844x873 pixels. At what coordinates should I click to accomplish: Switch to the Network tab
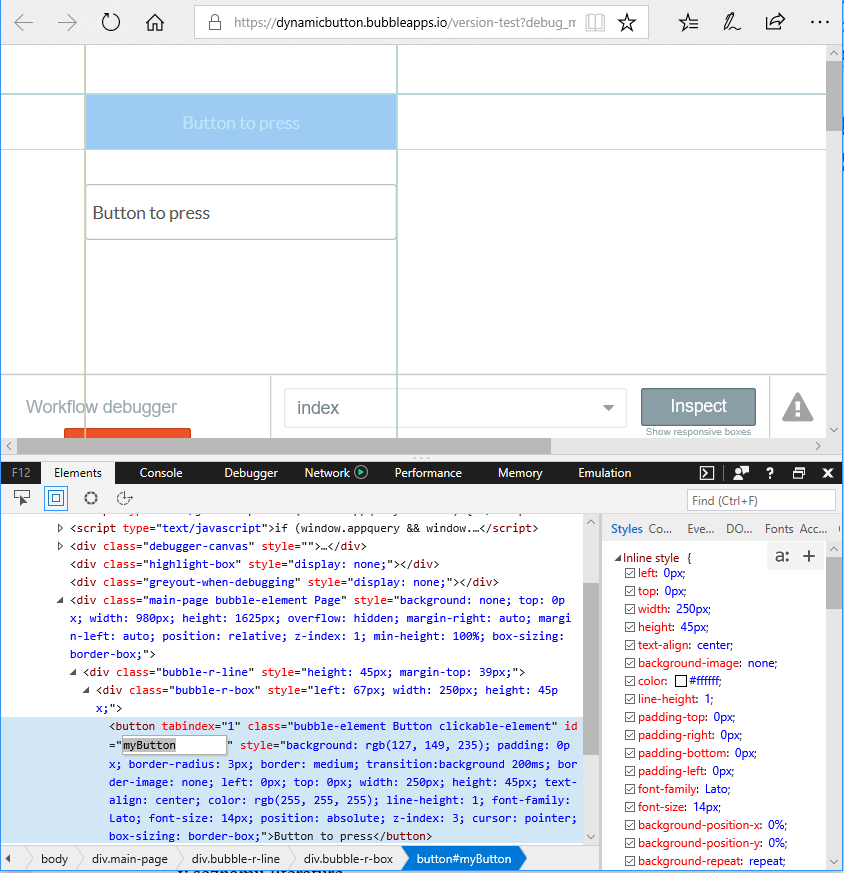[327, 473]
